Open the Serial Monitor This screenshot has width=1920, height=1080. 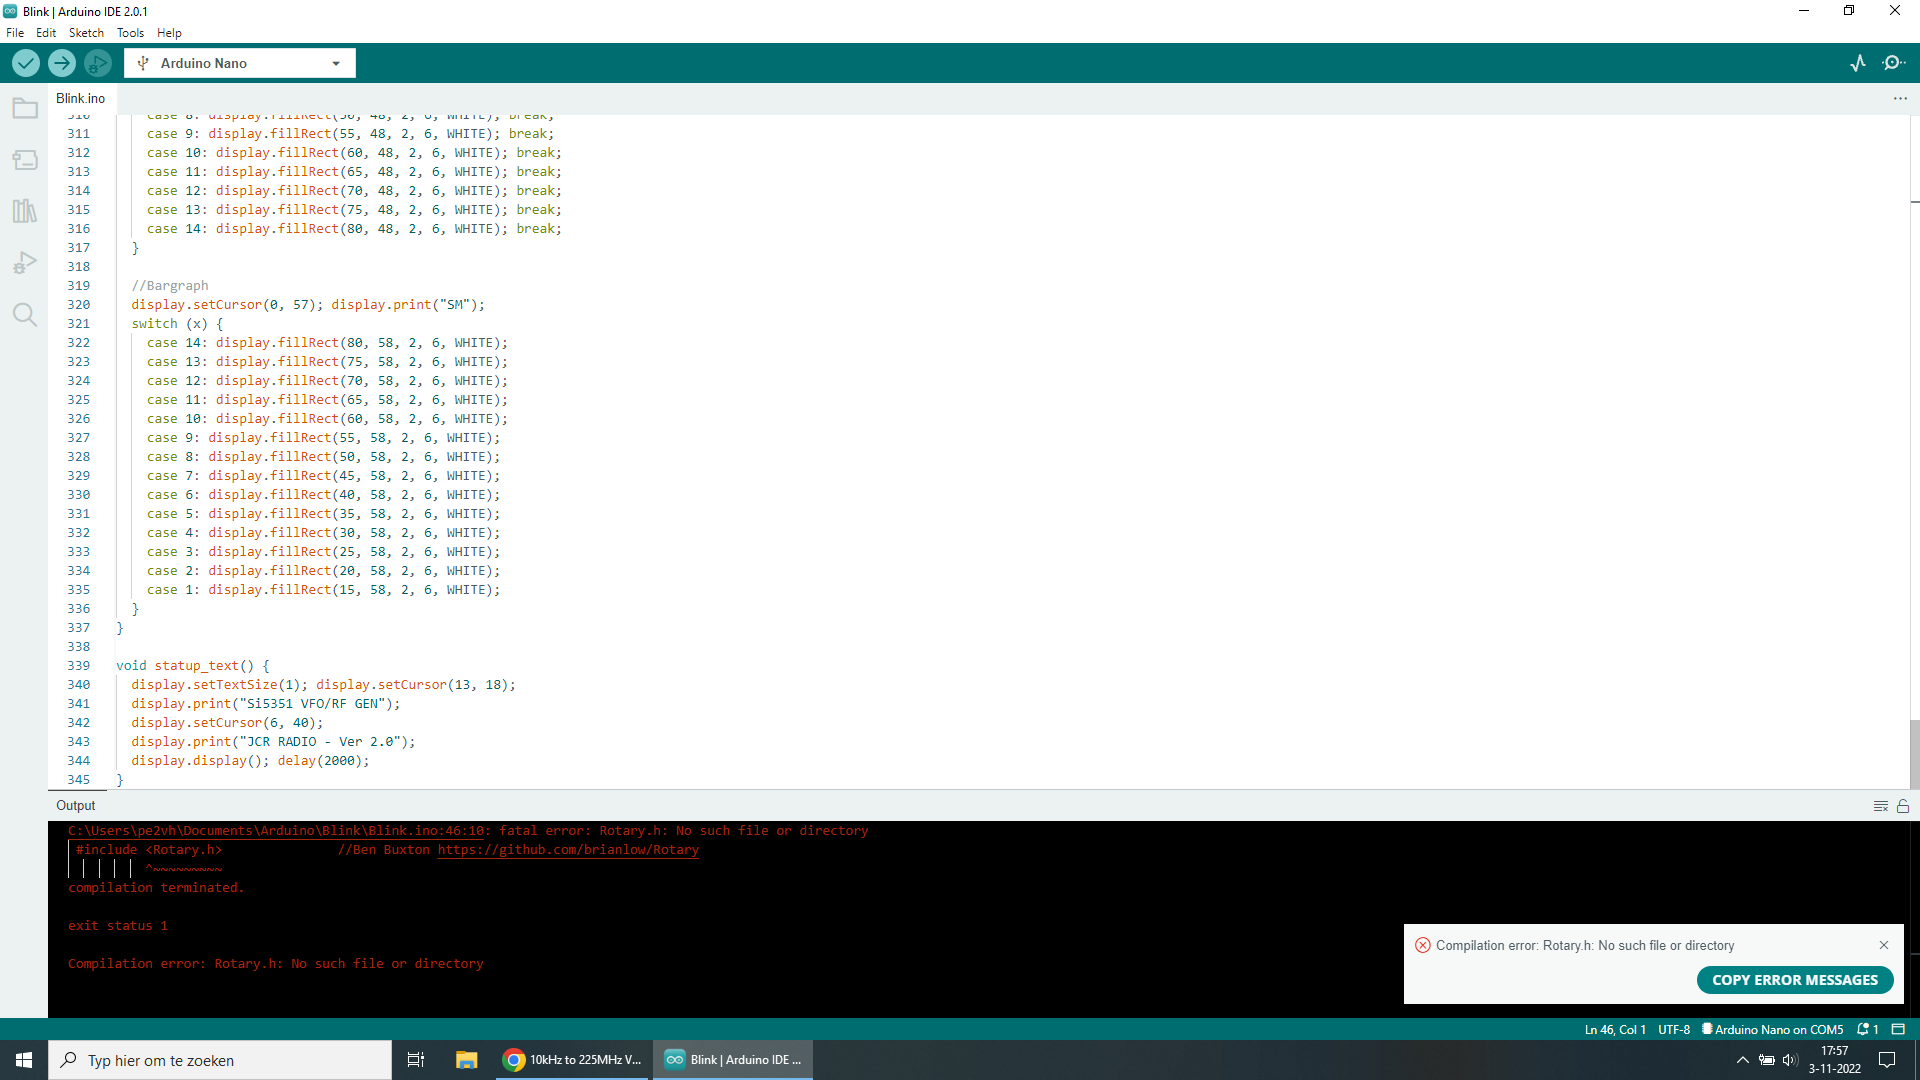coord(1894,63)
